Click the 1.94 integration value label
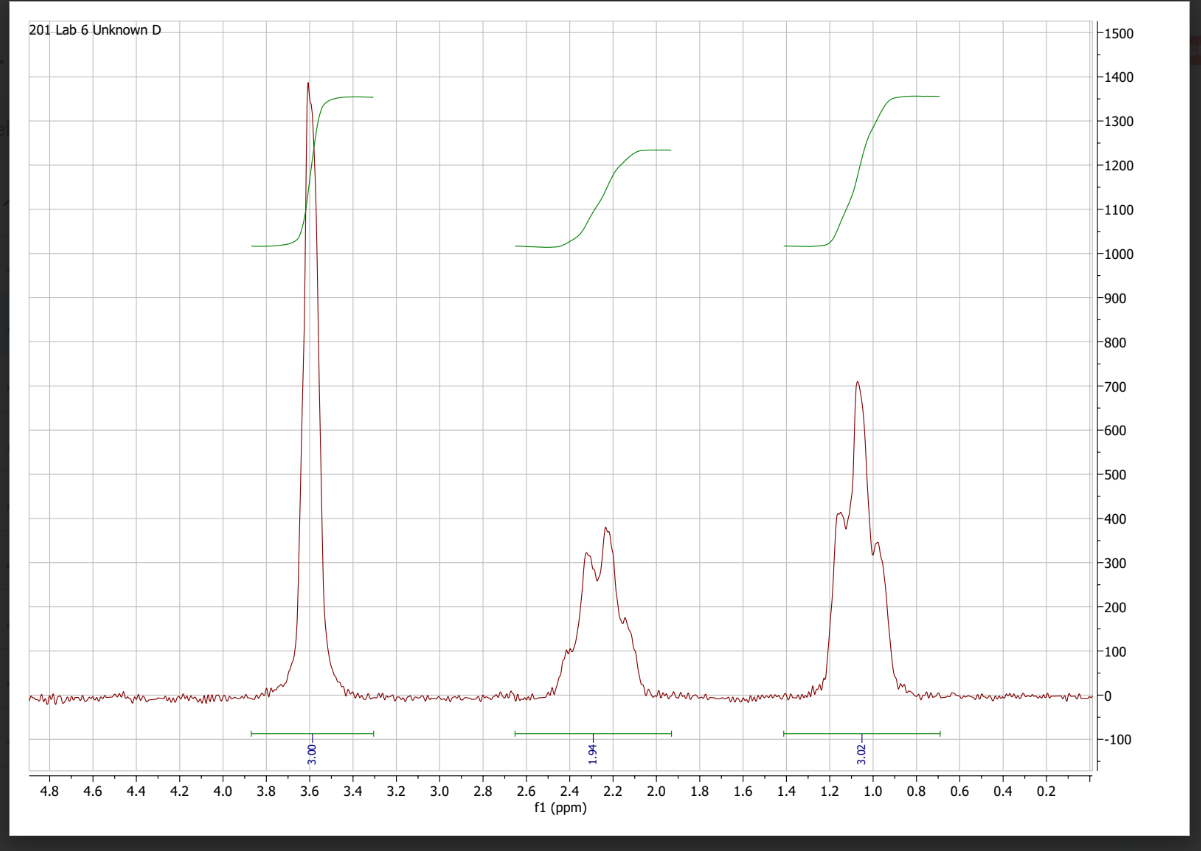 [x=594, y=755]
